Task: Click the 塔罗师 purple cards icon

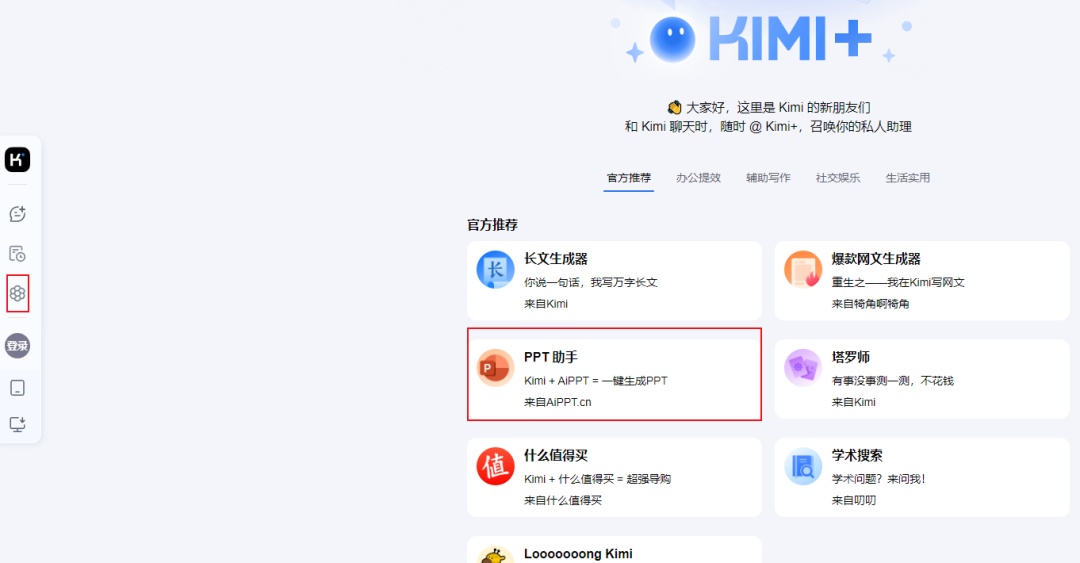Action: tap(802, 368)
